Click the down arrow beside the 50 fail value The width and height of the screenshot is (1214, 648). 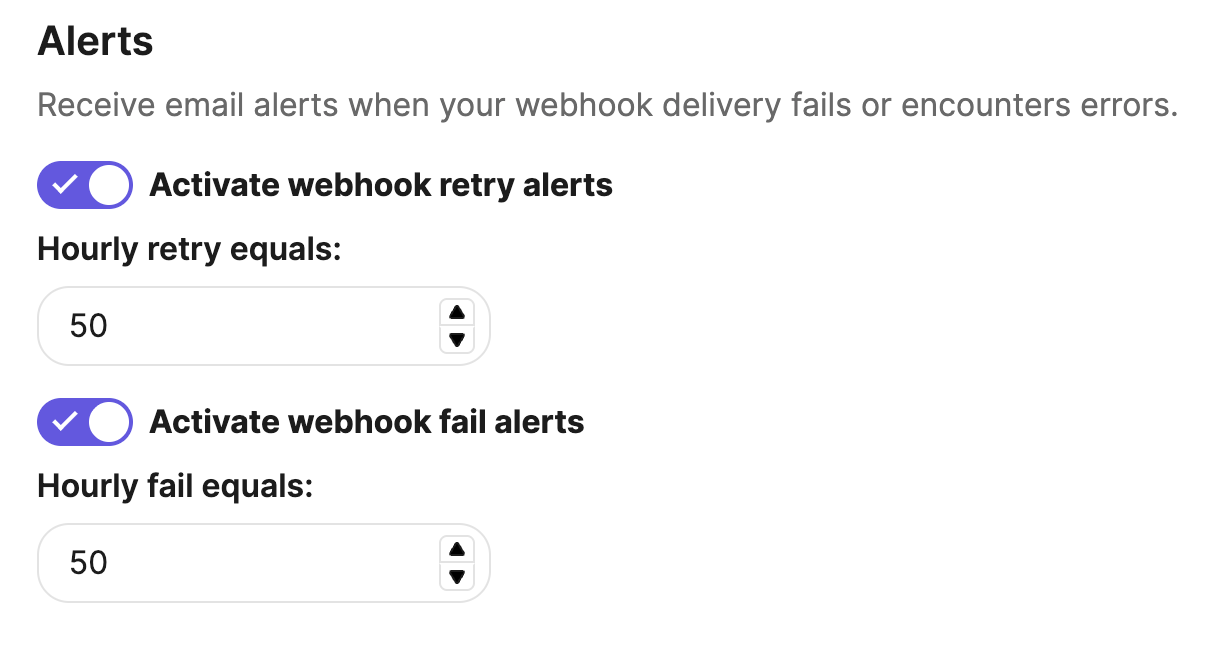(457, 576)
